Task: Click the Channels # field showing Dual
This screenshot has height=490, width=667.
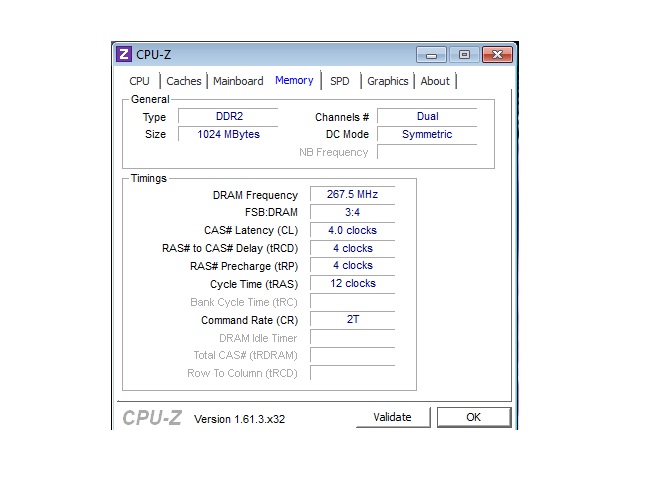Action: [427, 117]
